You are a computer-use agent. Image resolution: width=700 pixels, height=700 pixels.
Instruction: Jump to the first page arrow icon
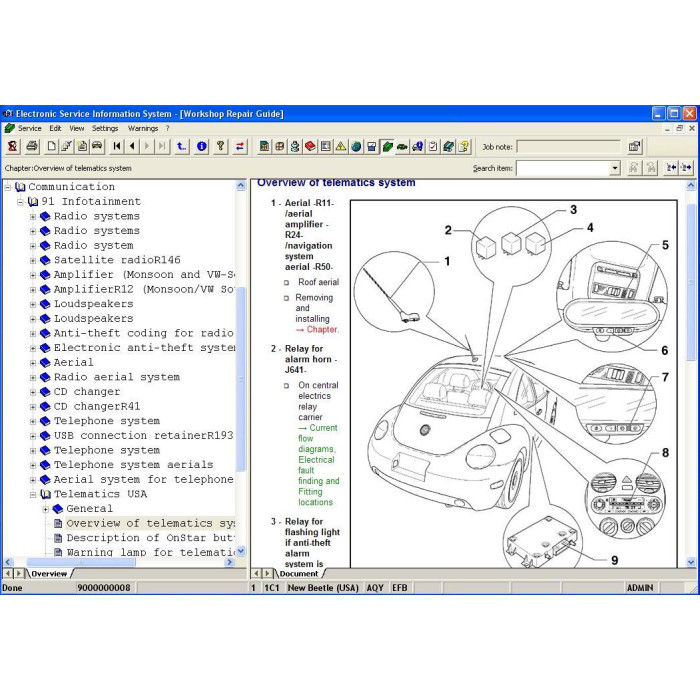[x=117, y=146]
